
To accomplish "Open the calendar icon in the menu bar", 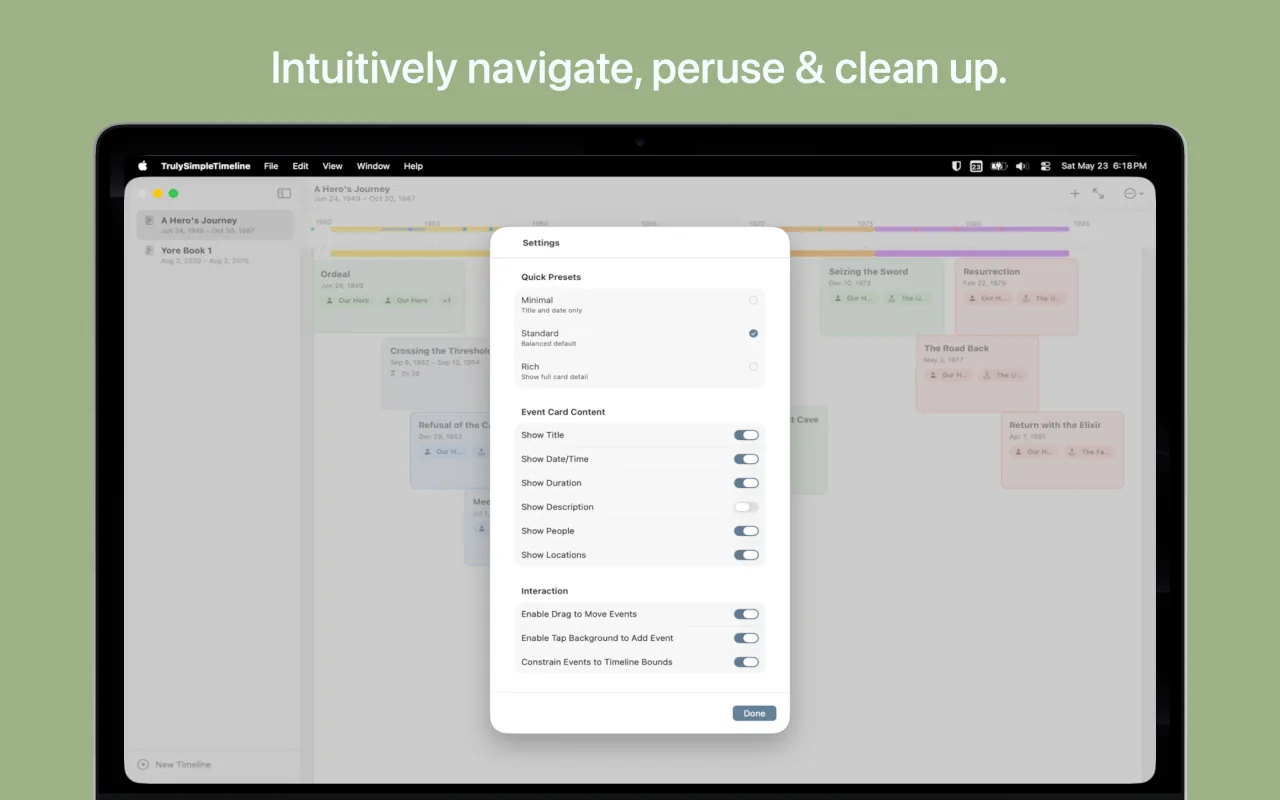I will coord(976,166).
